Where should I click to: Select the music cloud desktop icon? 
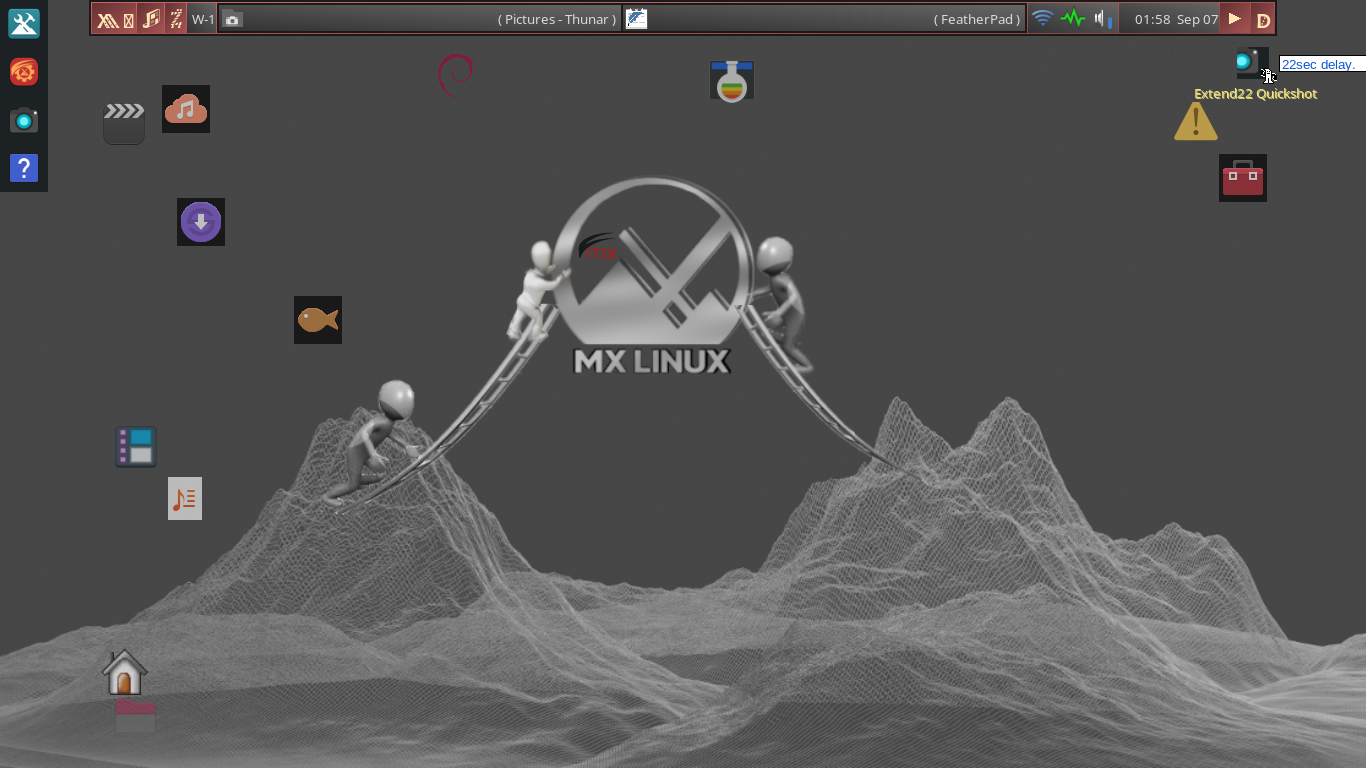point(186,109)
